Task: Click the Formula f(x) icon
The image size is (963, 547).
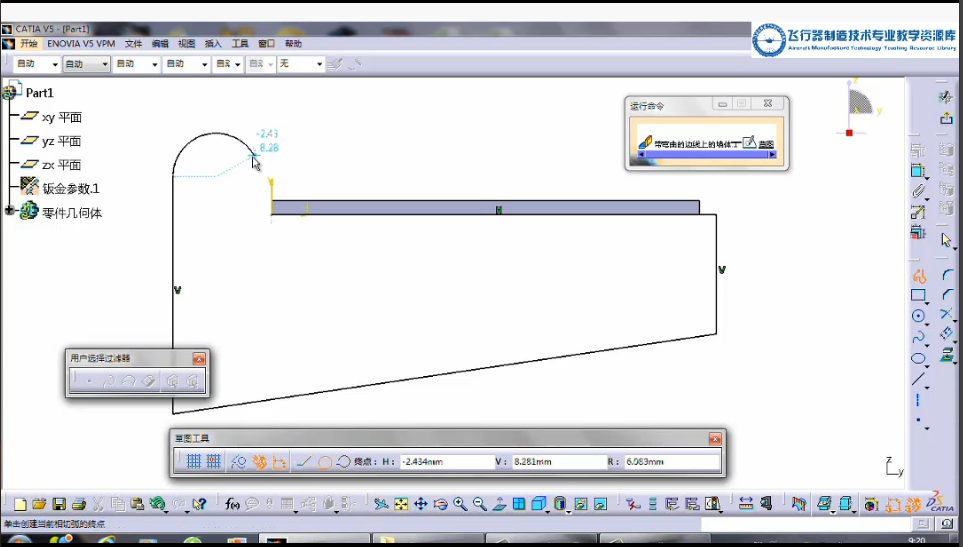Action: coord(231,504)
